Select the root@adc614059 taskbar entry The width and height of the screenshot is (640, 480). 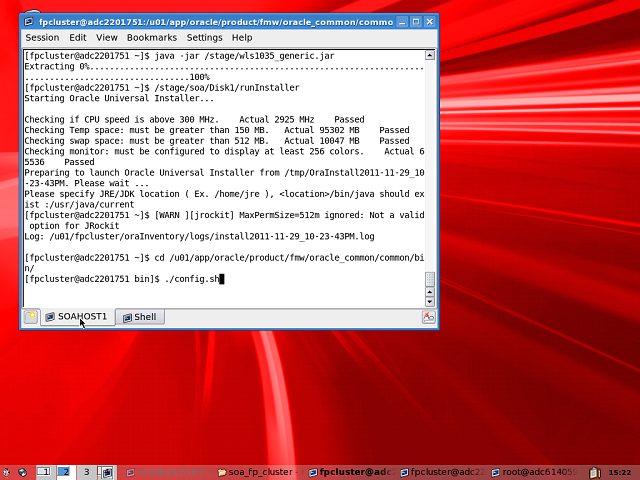point(533,472)
